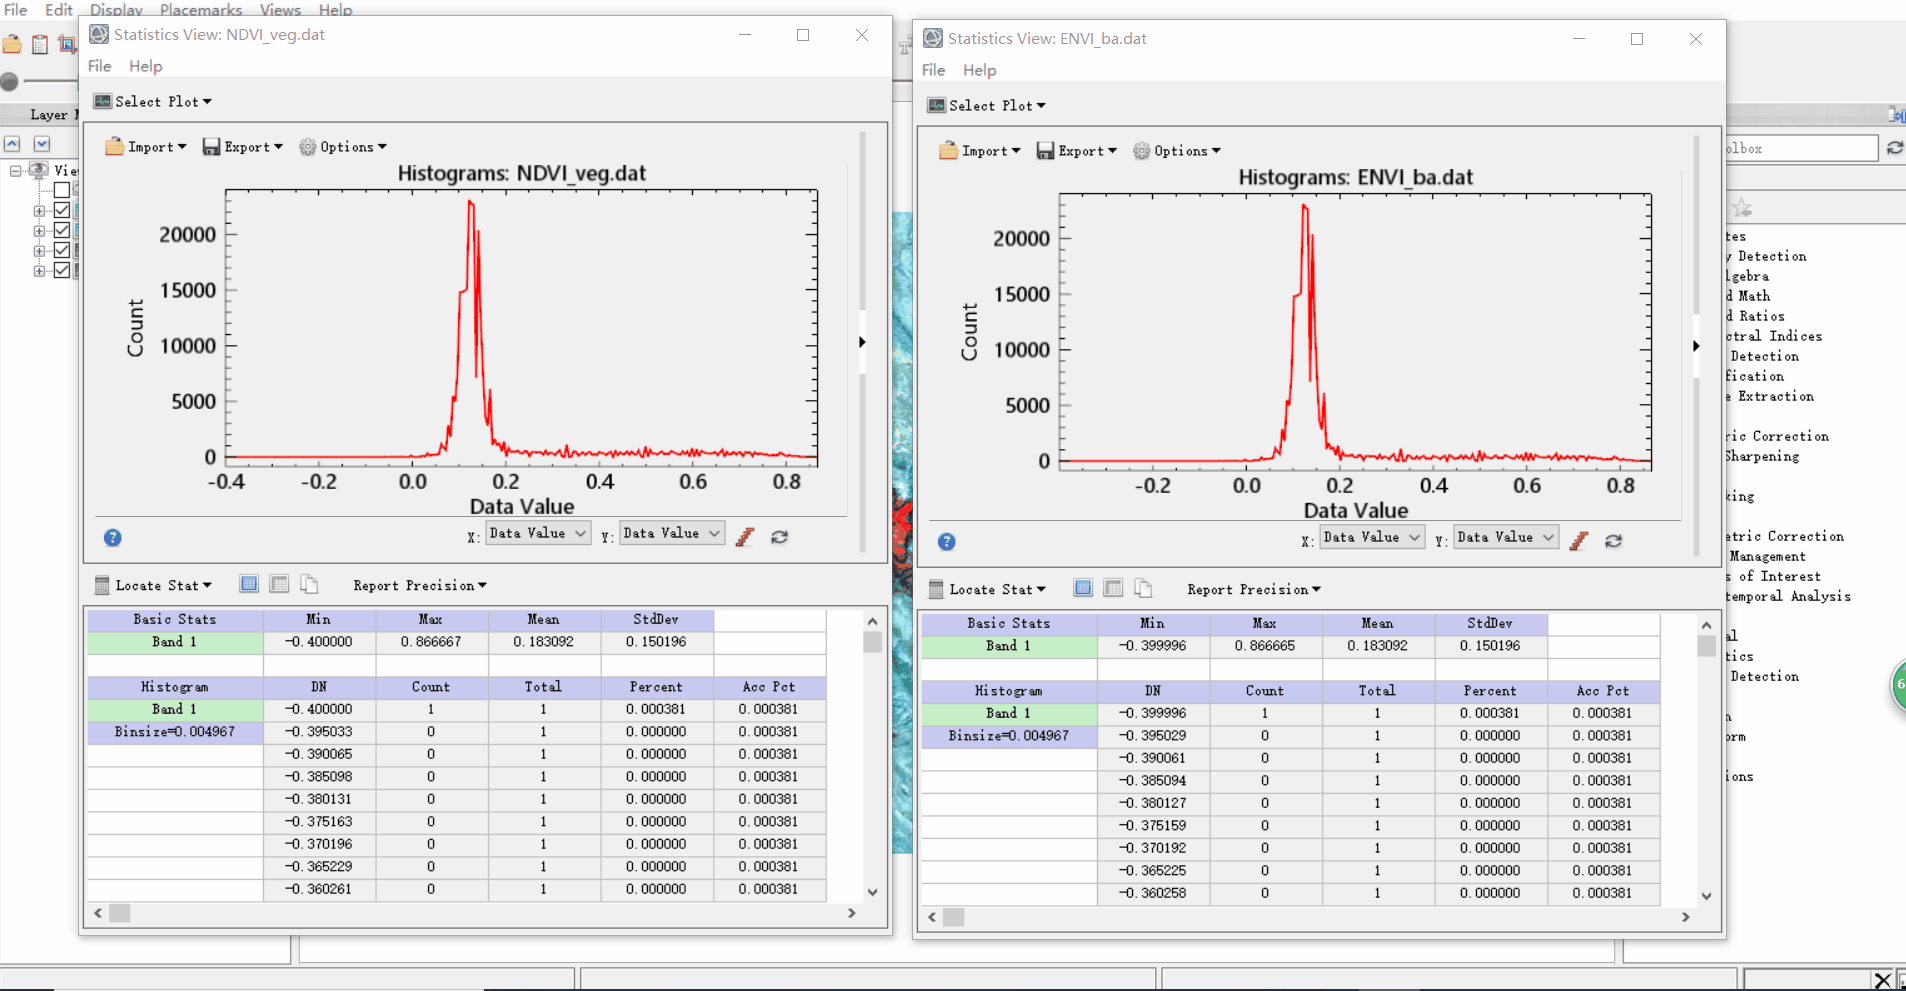
Task: Open Y axis Data Value combo in NDVI_veg.dat window
Action: (x=672, y=534)
